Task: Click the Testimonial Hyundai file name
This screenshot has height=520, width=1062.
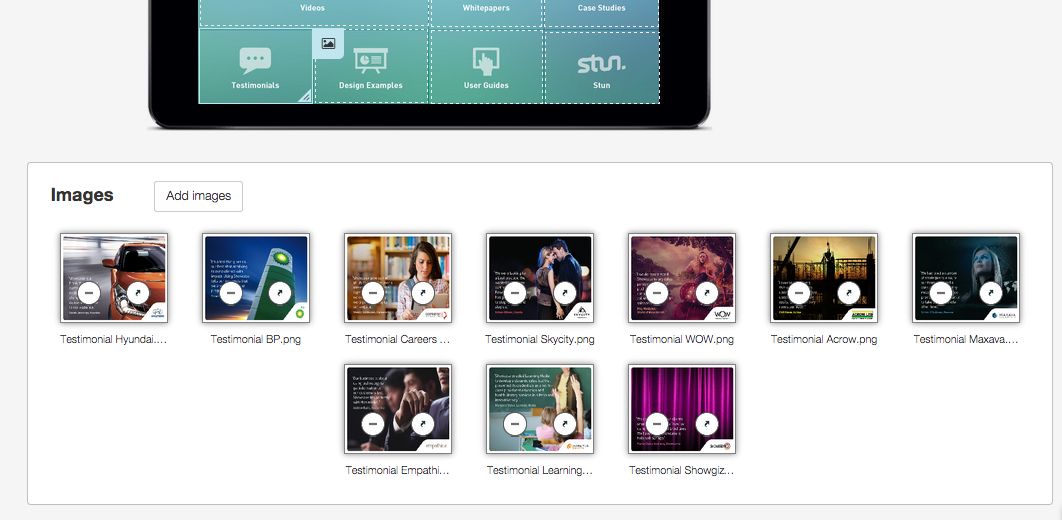Action: [x=113, y=339]
